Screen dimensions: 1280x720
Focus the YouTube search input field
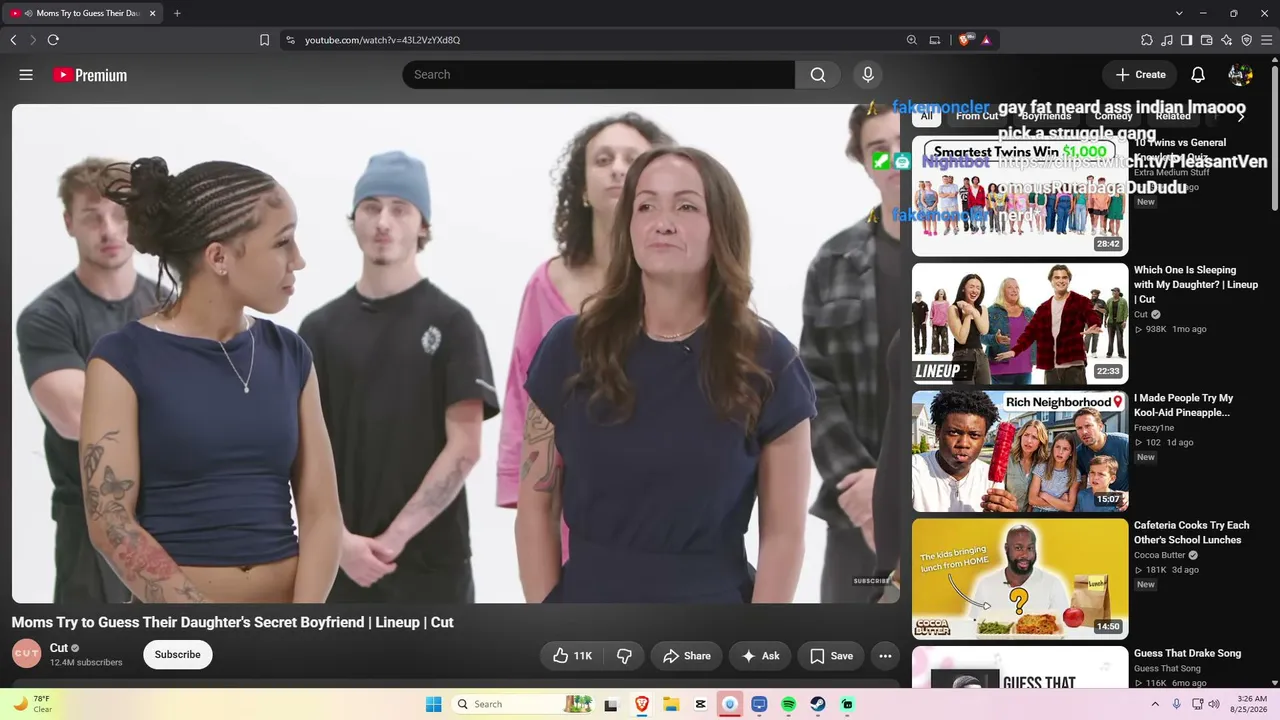598,75
